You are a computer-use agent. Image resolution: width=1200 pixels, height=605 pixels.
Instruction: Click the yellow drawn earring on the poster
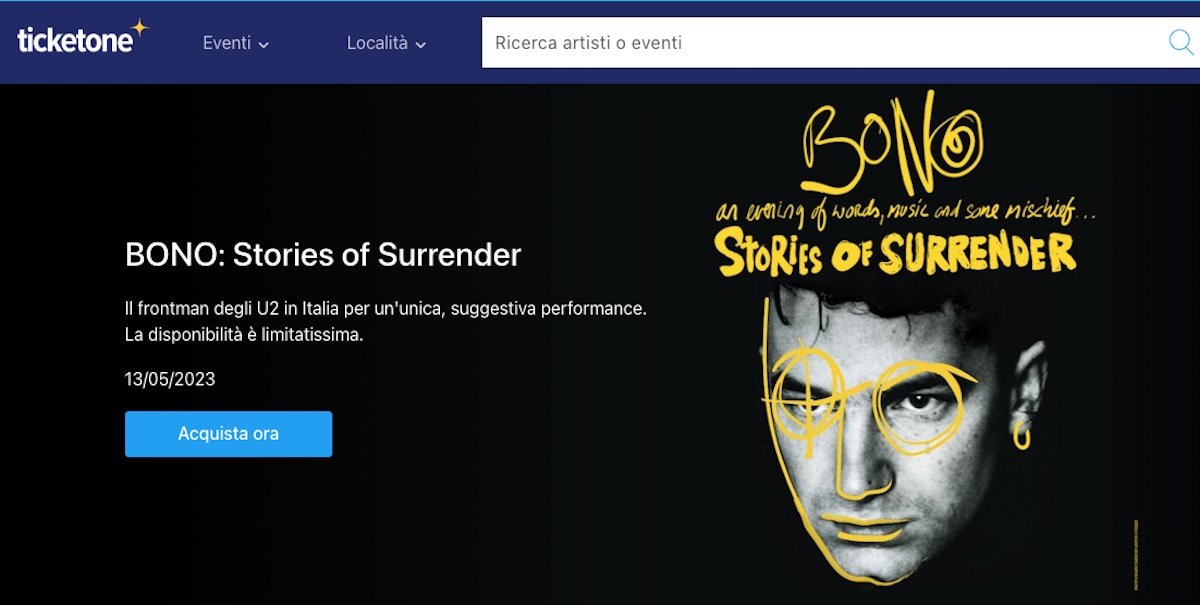pos(1021,435)
